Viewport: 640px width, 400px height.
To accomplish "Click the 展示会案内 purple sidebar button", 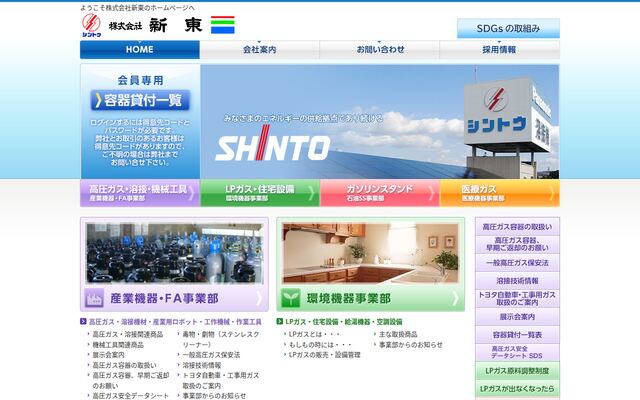I will (x=517, y=317).
